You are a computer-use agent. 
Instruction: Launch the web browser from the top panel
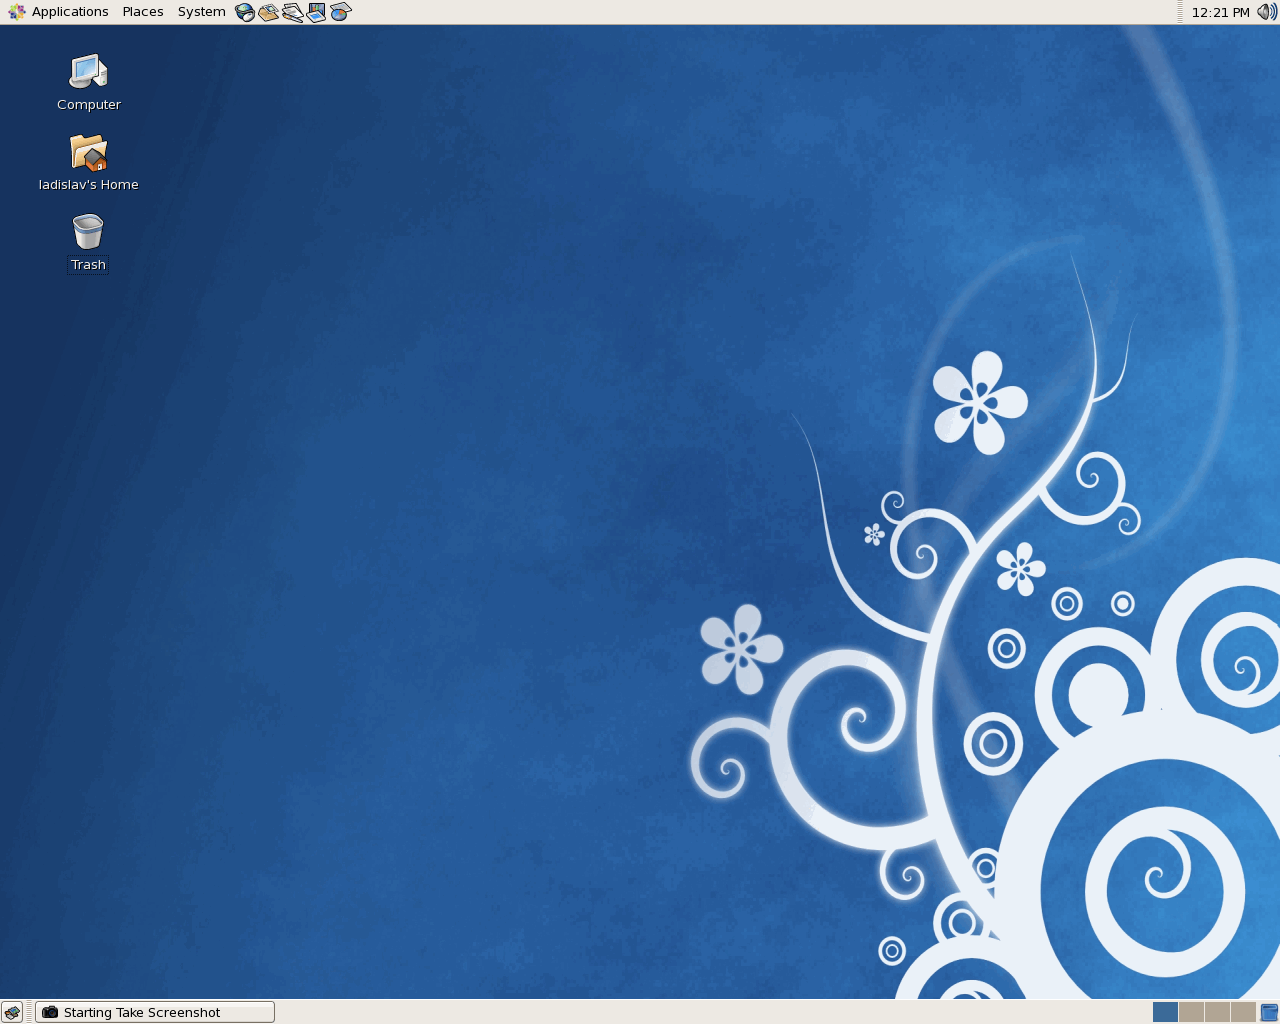[x=245, y=12]
